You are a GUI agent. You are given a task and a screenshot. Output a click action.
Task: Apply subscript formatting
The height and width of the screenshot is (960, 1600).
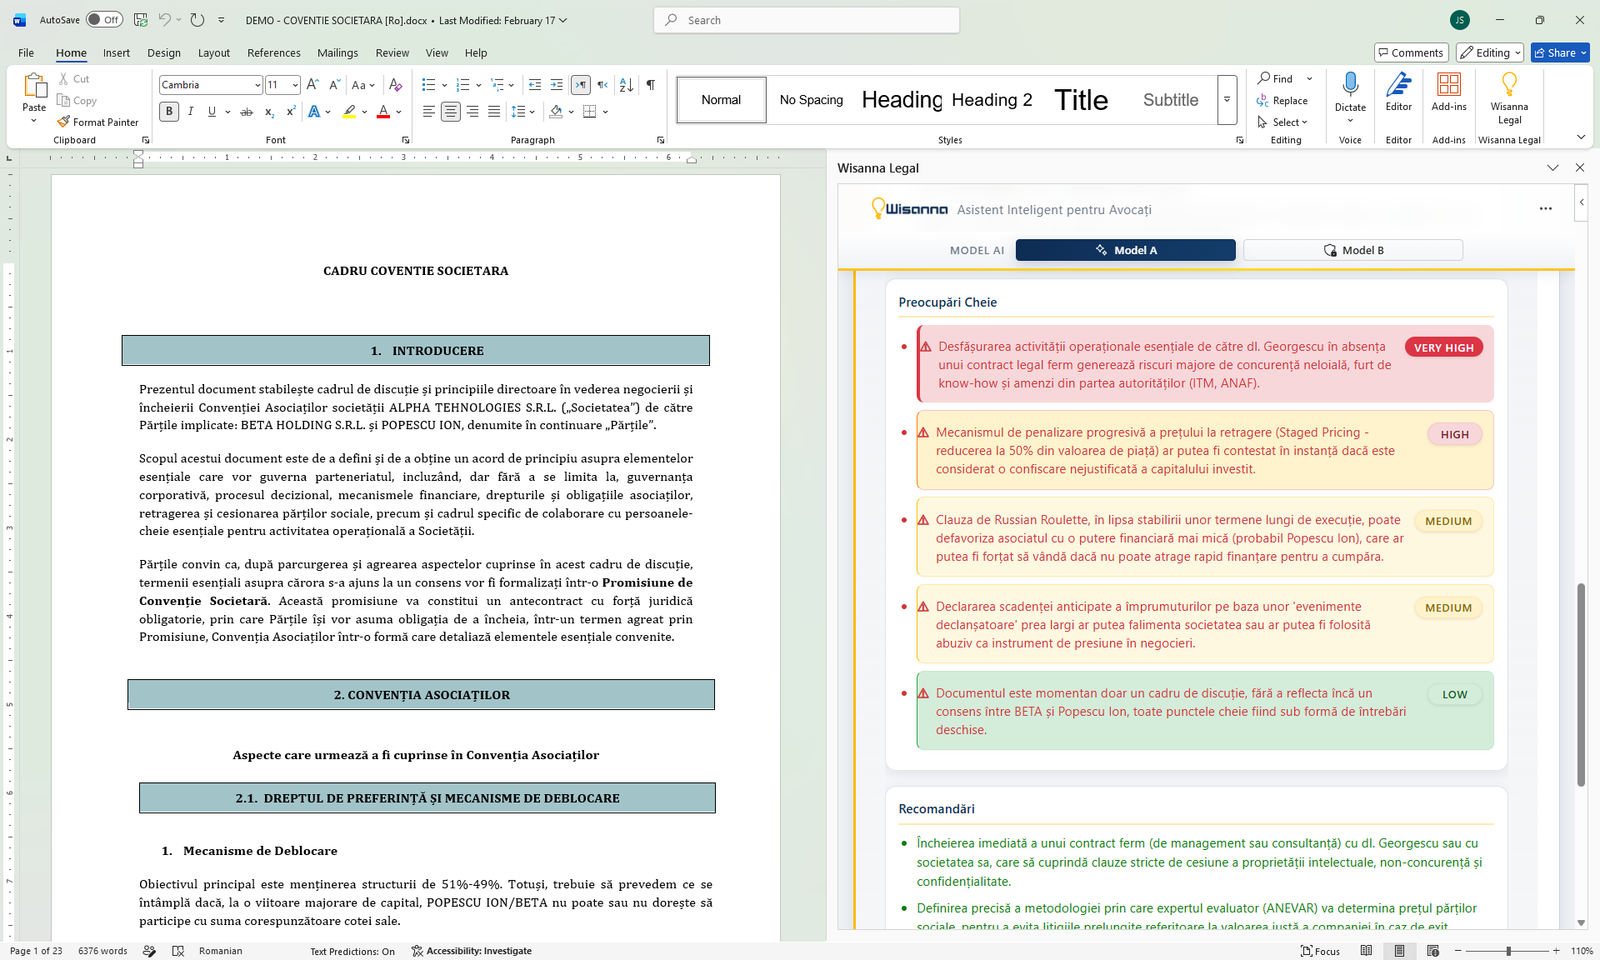(269, 112)
